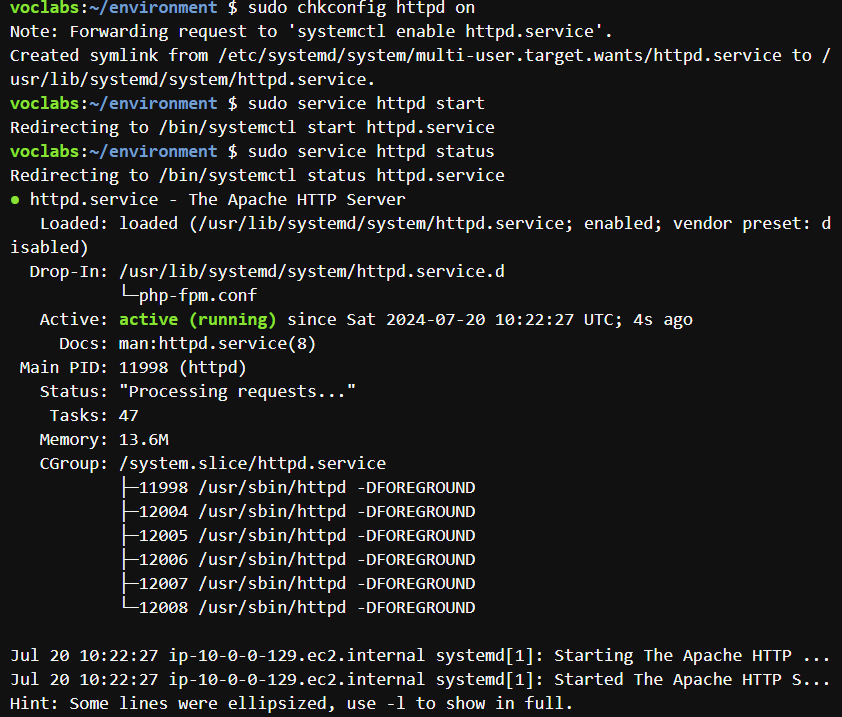Click 'httpd.service - The Apache HTTP Server' heading

pyautogui.click(x=217, y=200)
